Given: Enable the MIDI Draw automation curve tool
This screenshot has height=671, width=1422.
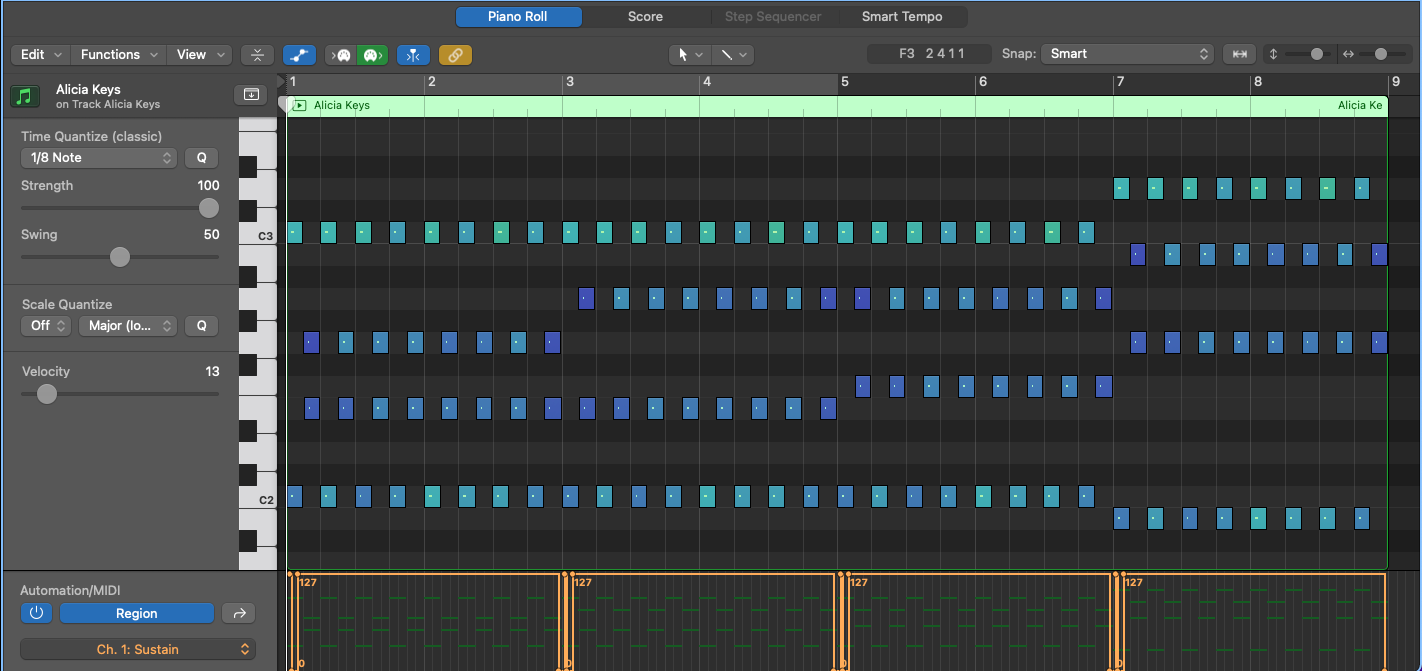Looking at the screenshot, I should [299, 55].
